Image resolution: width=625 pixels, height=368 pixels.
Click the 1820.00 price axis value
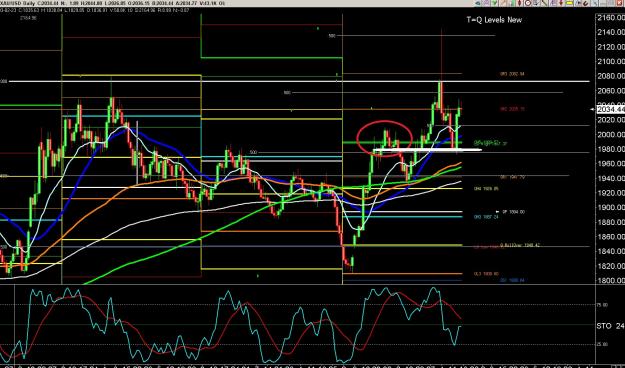point(611,266)
